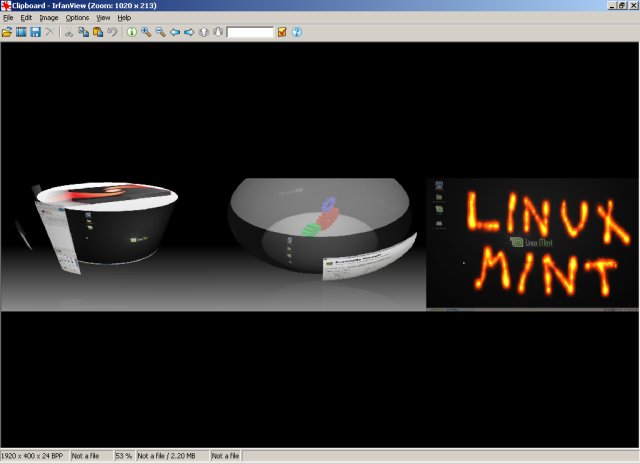
Task: Click '1920 x 400 x 24 BPP' status text
Action: coord(32,456)
